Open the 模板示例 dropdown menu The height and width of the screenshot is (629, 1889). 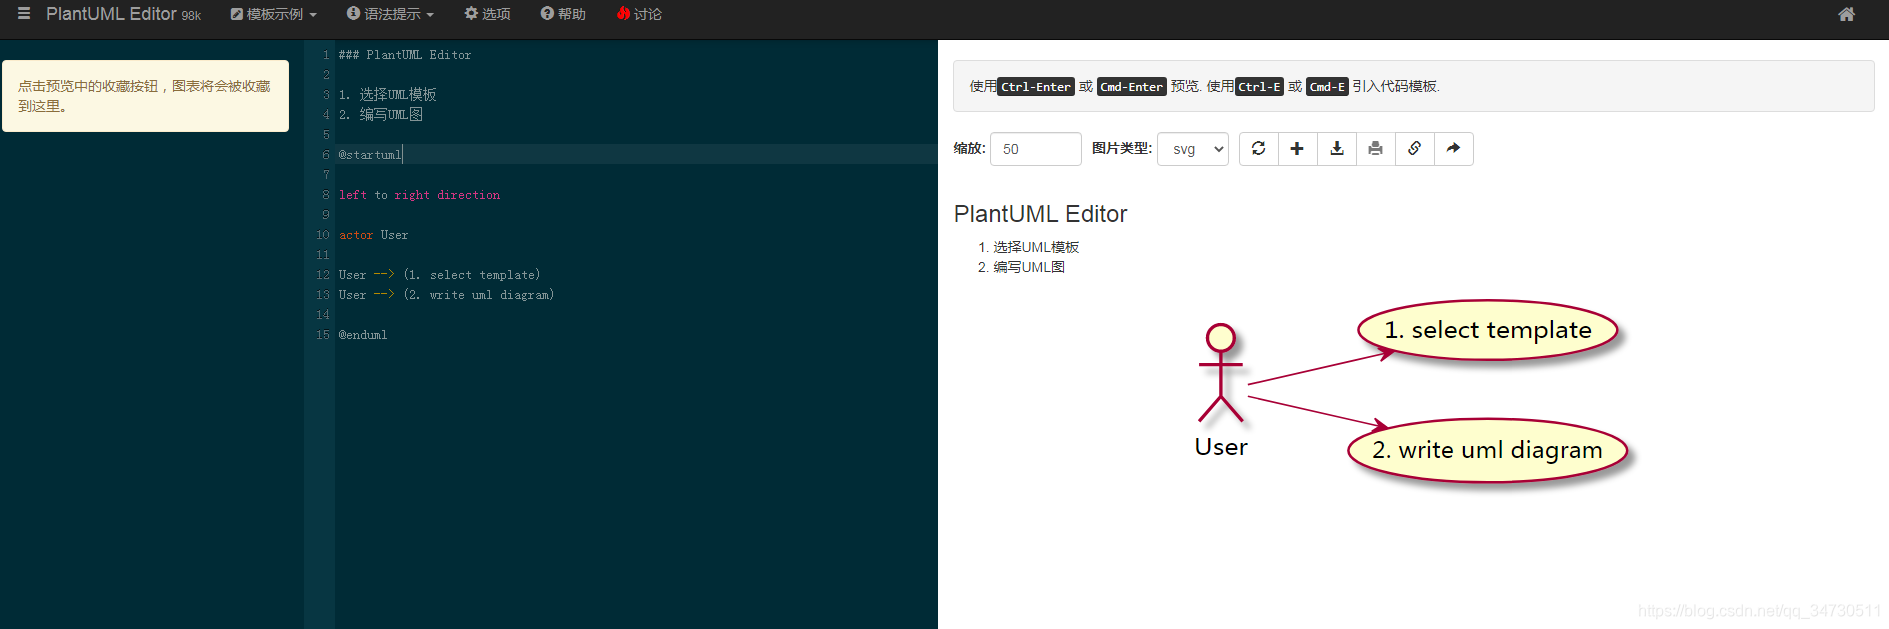click(274, 14)
